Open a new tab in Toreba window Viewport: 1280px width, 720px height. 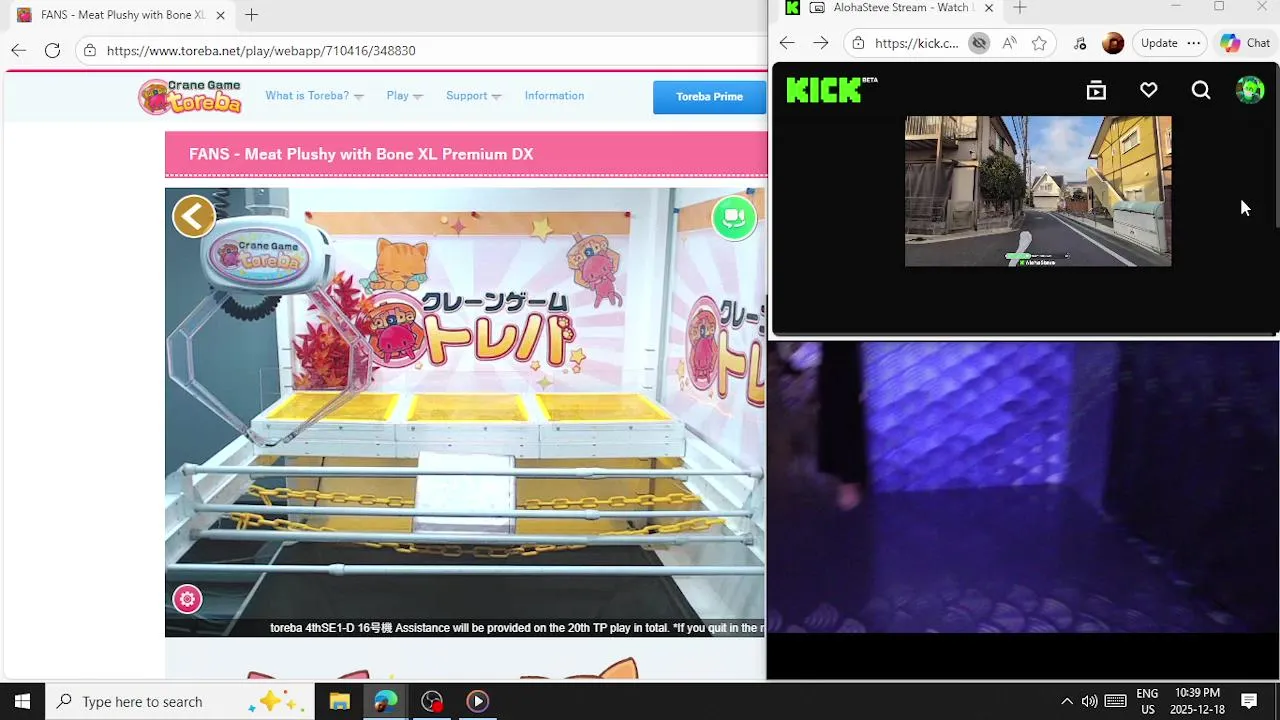251,15
